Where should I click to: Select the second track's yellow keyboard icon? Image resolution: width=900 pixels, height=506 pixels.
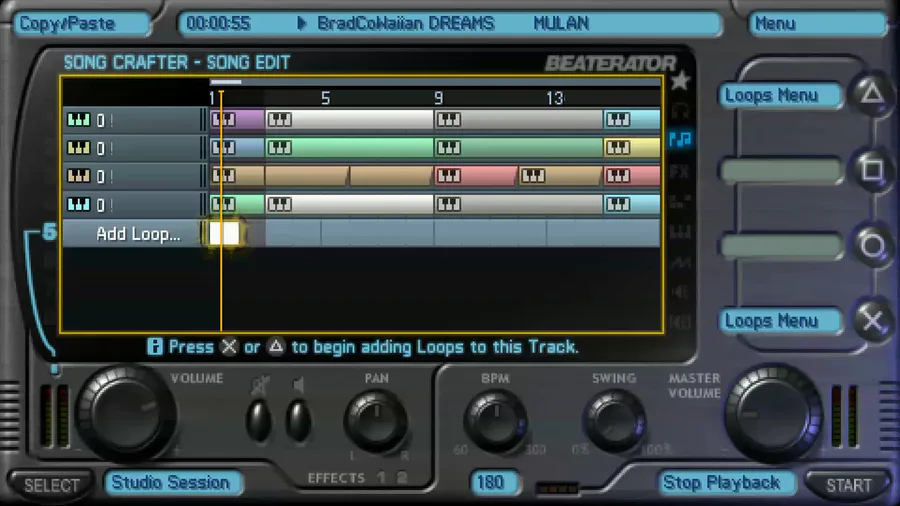pyautogui.click(x=79, y=148)
